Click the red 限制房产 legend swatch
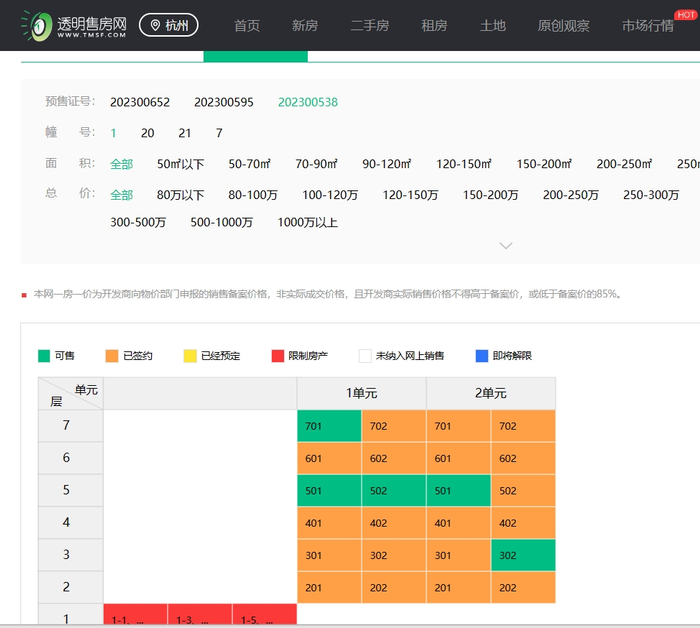Screen dimensions: 700x628 click(278, 356)
